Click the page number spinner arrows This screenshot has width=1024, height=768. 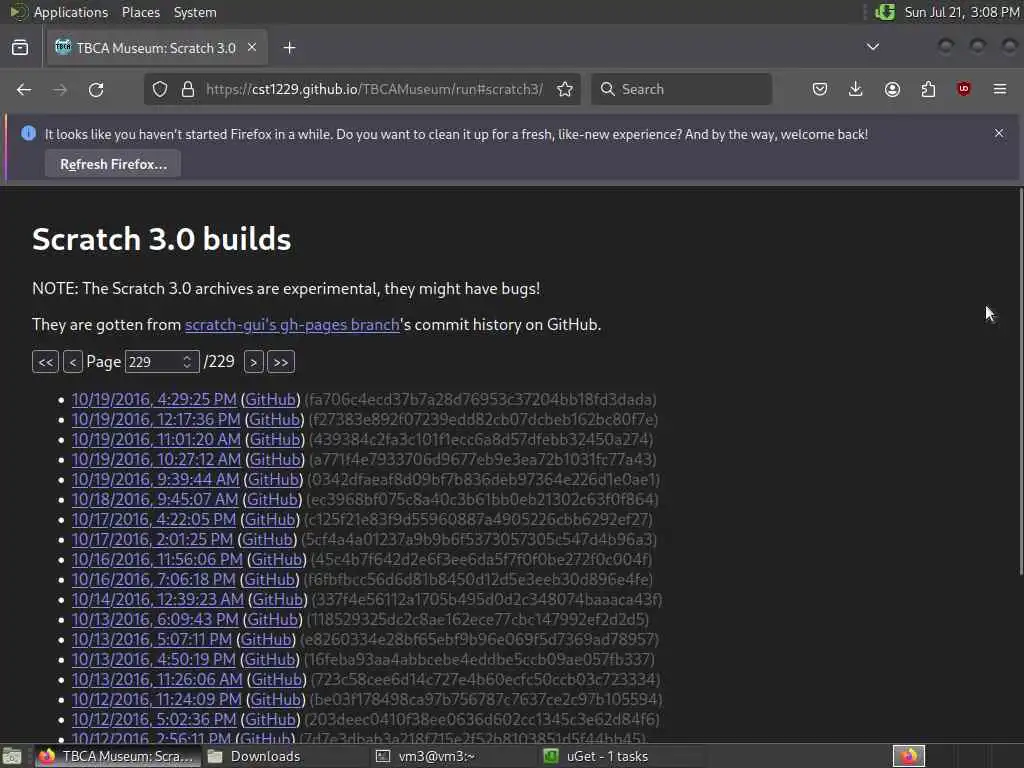[187, 362]
